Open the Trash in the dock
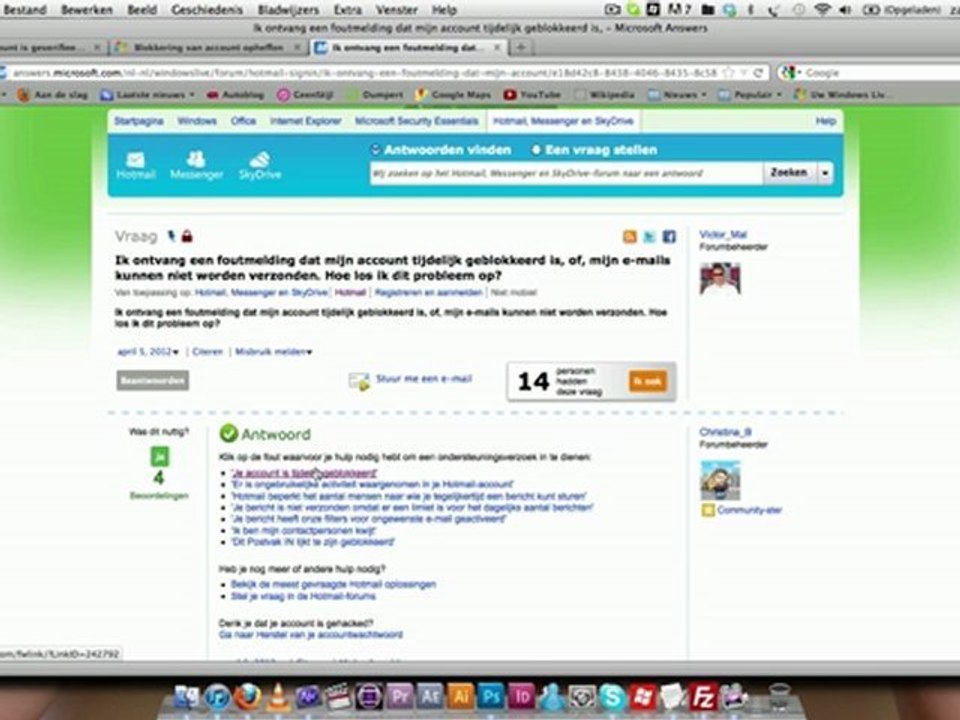The width and height of the screenshot is (960, 720). tap(779, 697)
